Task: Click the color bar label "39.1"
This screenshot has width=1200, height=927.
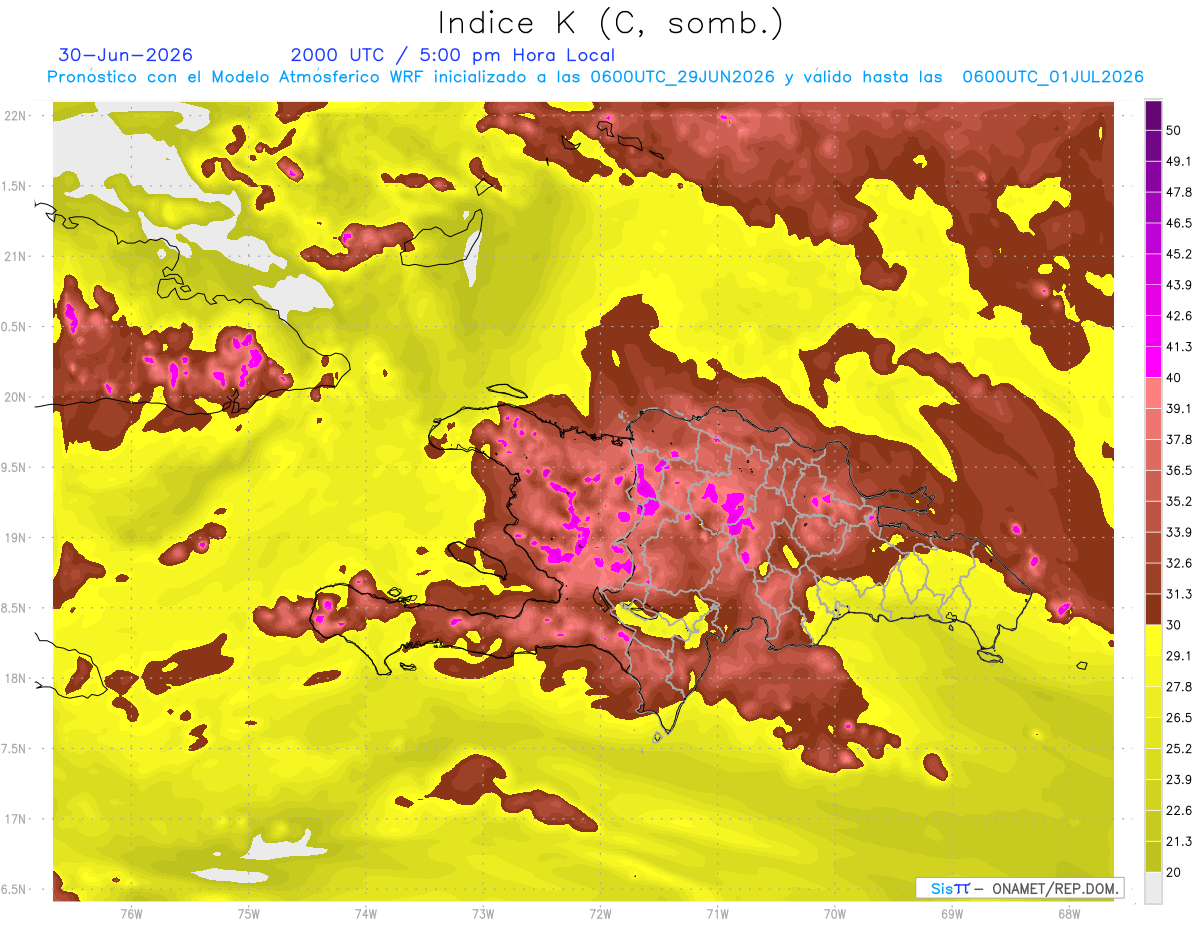Action: (1179, 408)
